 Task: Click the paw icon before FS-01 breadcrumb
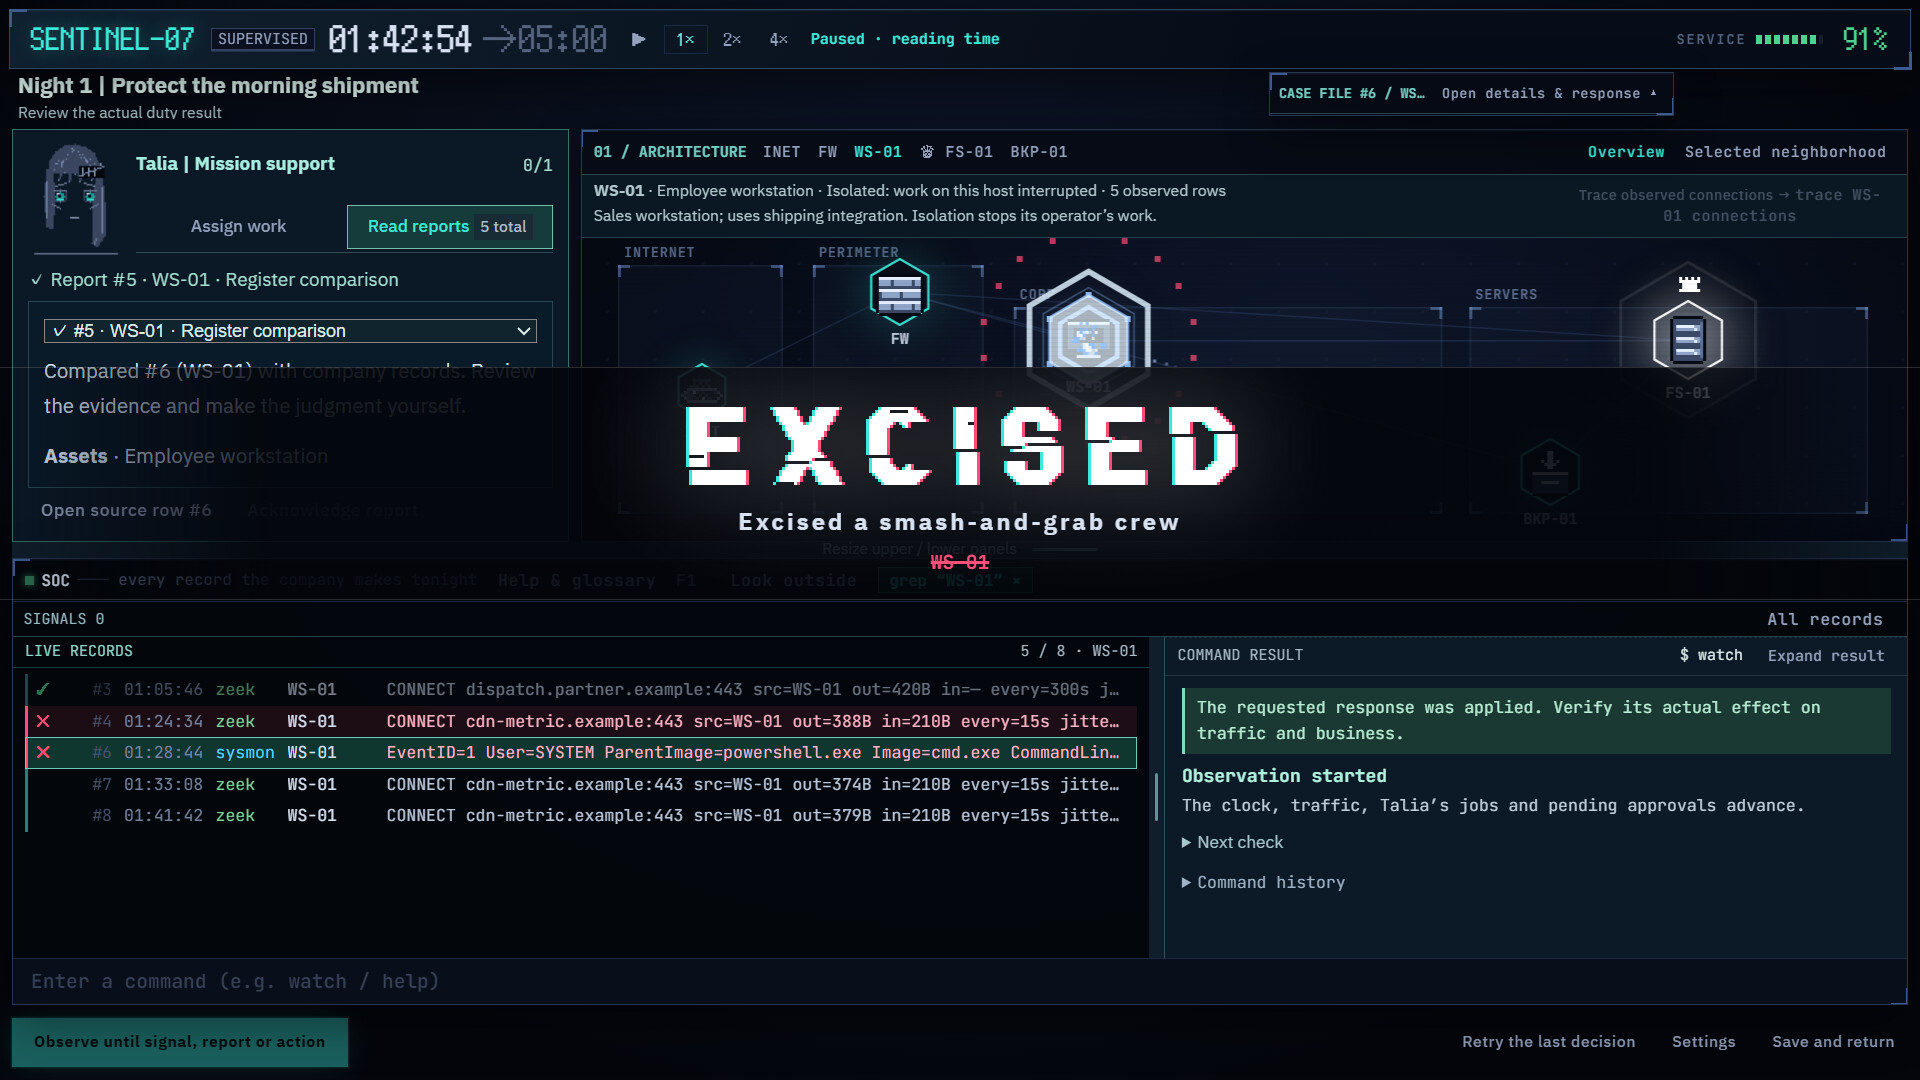(927, 152)
